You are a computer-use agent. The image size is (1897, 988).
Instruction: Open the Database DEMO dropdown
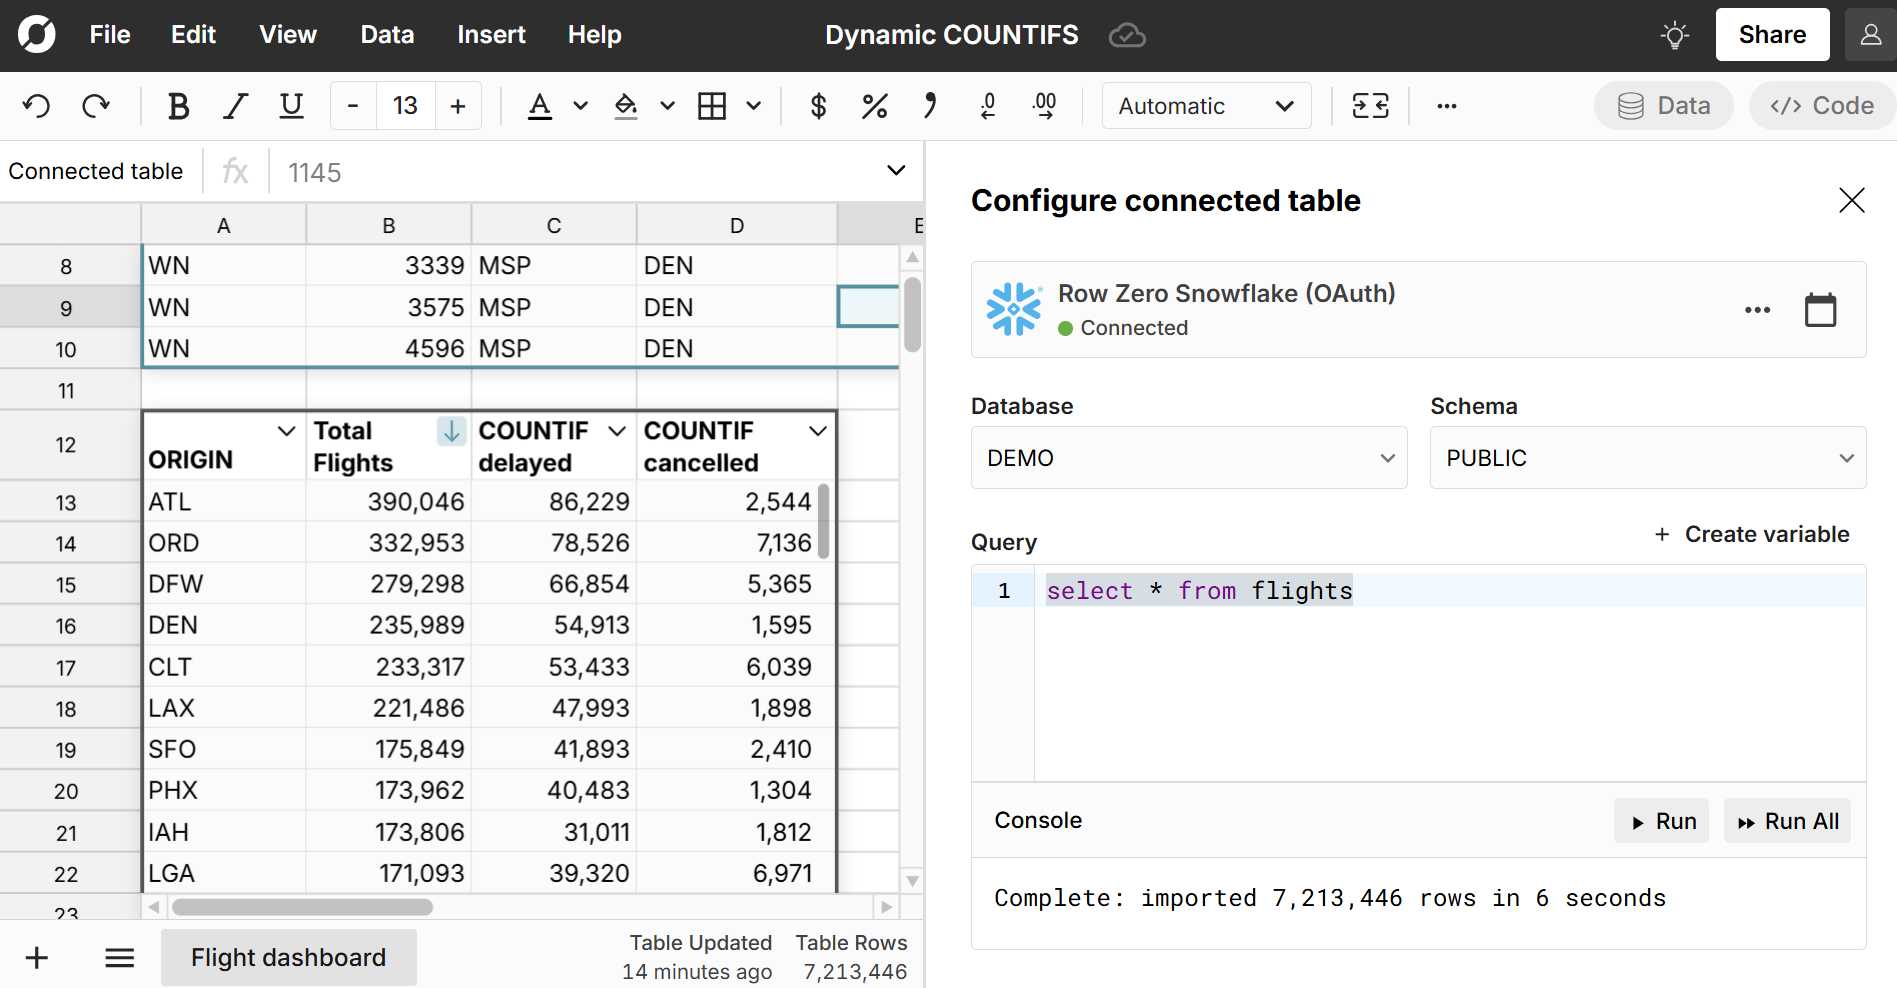[x=1188, y=458]
